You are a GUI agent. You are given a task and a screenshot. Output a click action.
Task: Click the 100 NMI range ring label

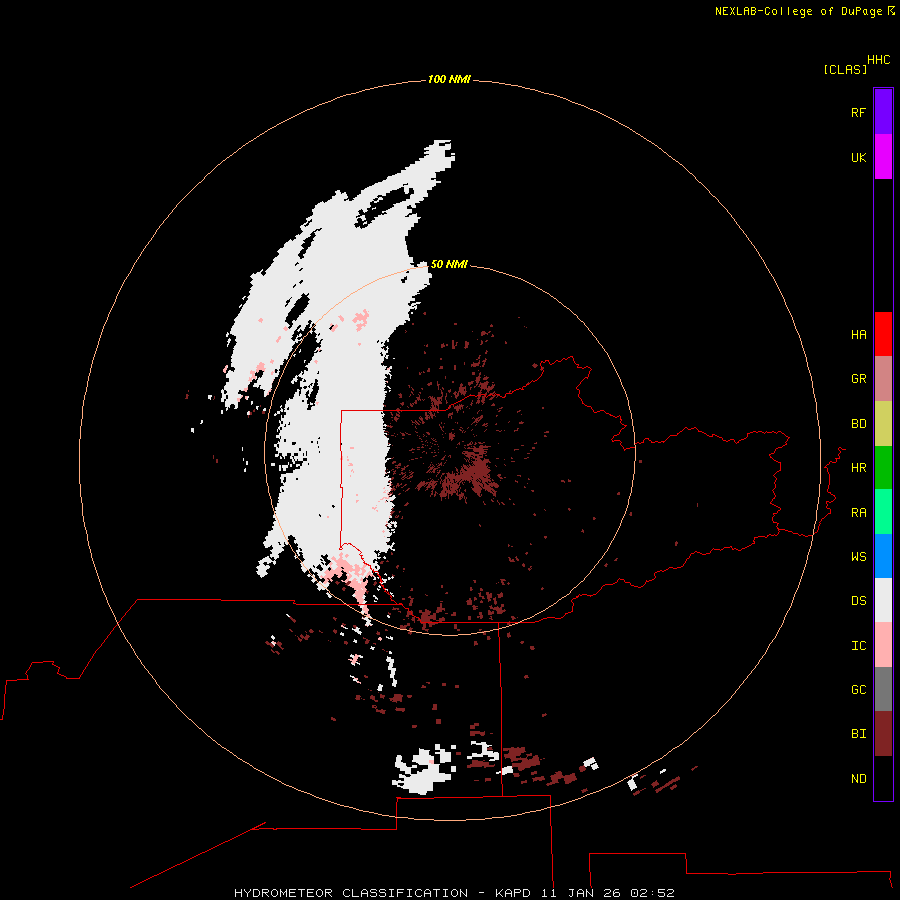449,79
